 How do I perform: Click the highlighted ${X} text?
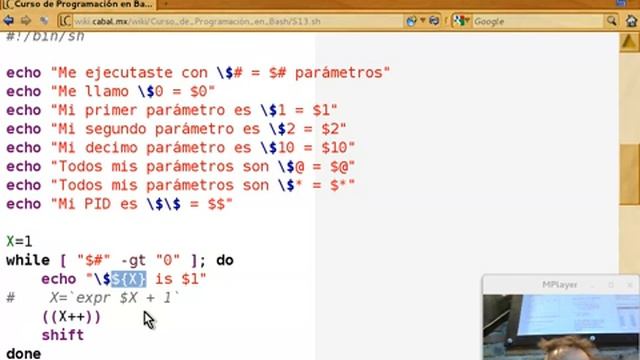click(x=129, y=279)
